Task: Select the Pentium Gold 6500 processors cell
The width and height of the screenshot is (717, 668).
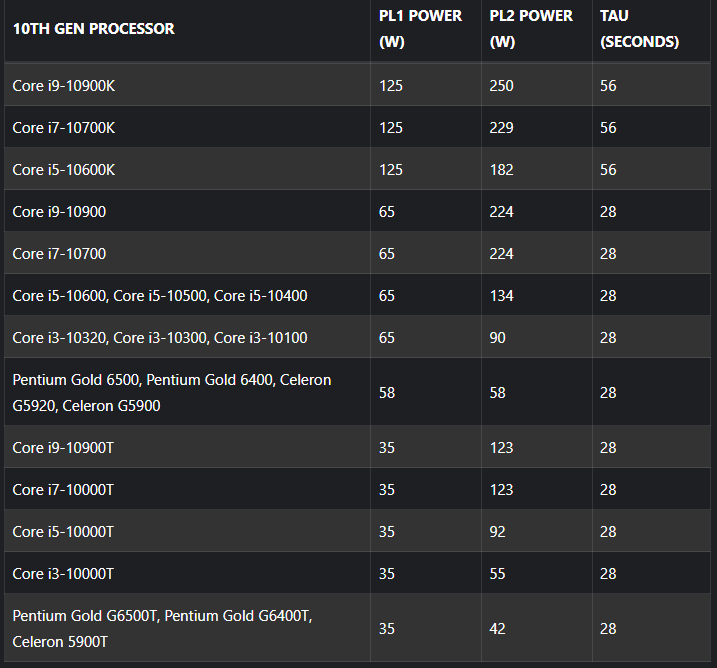Action: tap(171, 393)
